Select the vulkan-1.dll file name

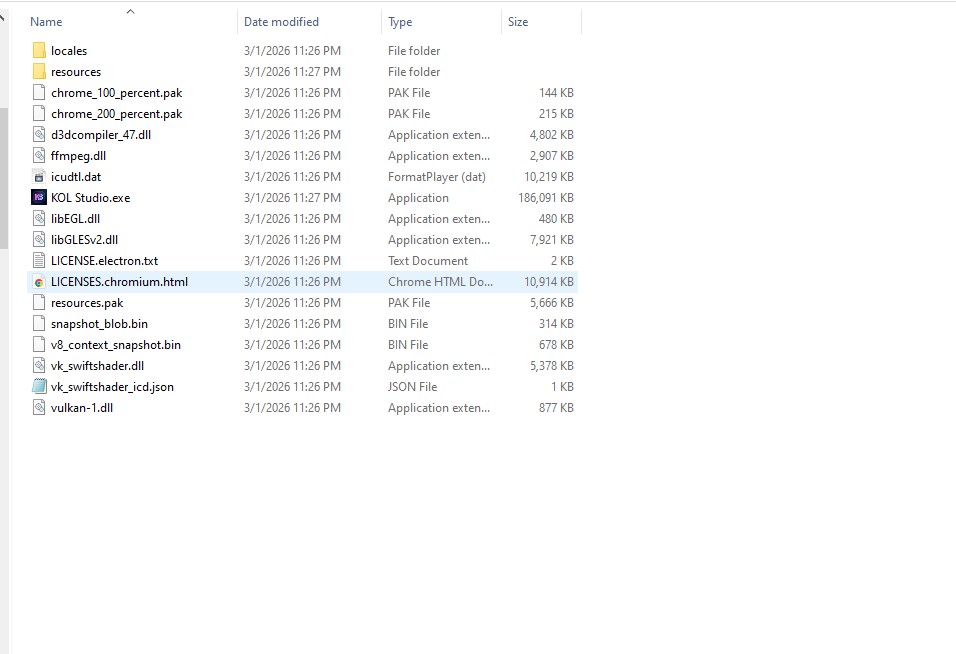point(82,408)
